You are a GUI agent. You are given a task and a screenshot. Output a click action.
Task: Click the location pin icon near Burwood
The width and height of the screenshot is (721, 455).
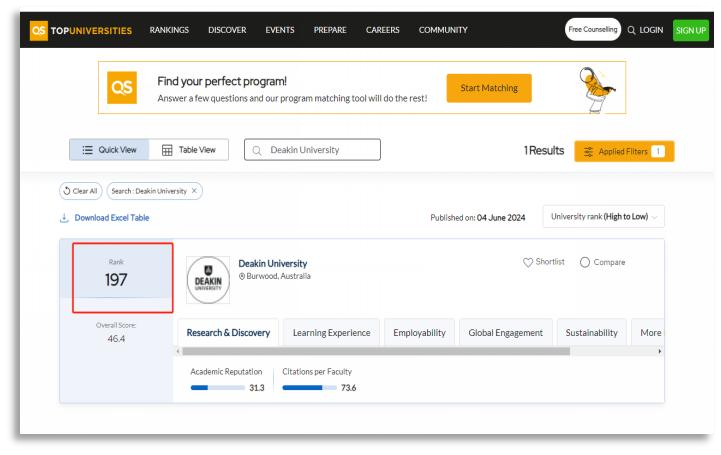242,276
